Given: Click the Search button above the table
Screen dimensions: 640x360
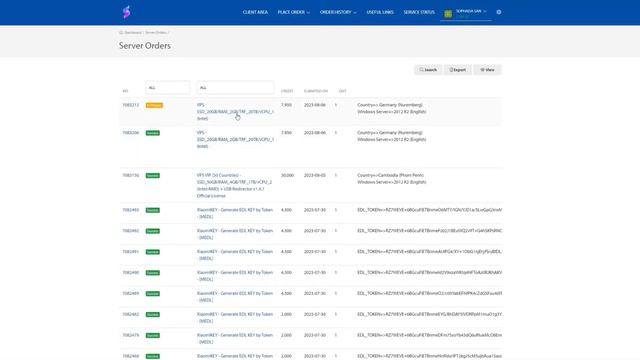Looking at the screenshot, I should 428,70.
